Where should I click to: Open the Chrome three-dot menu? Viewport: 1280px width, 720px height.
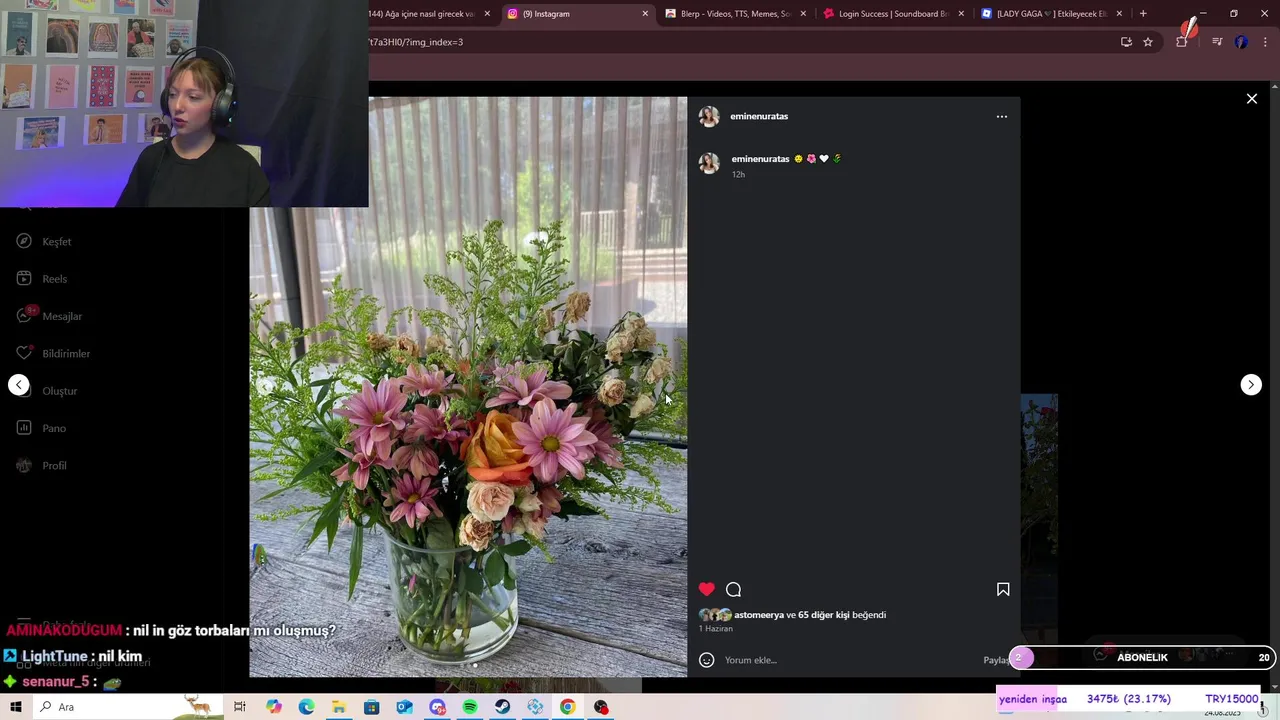[x=1266, y=42]
